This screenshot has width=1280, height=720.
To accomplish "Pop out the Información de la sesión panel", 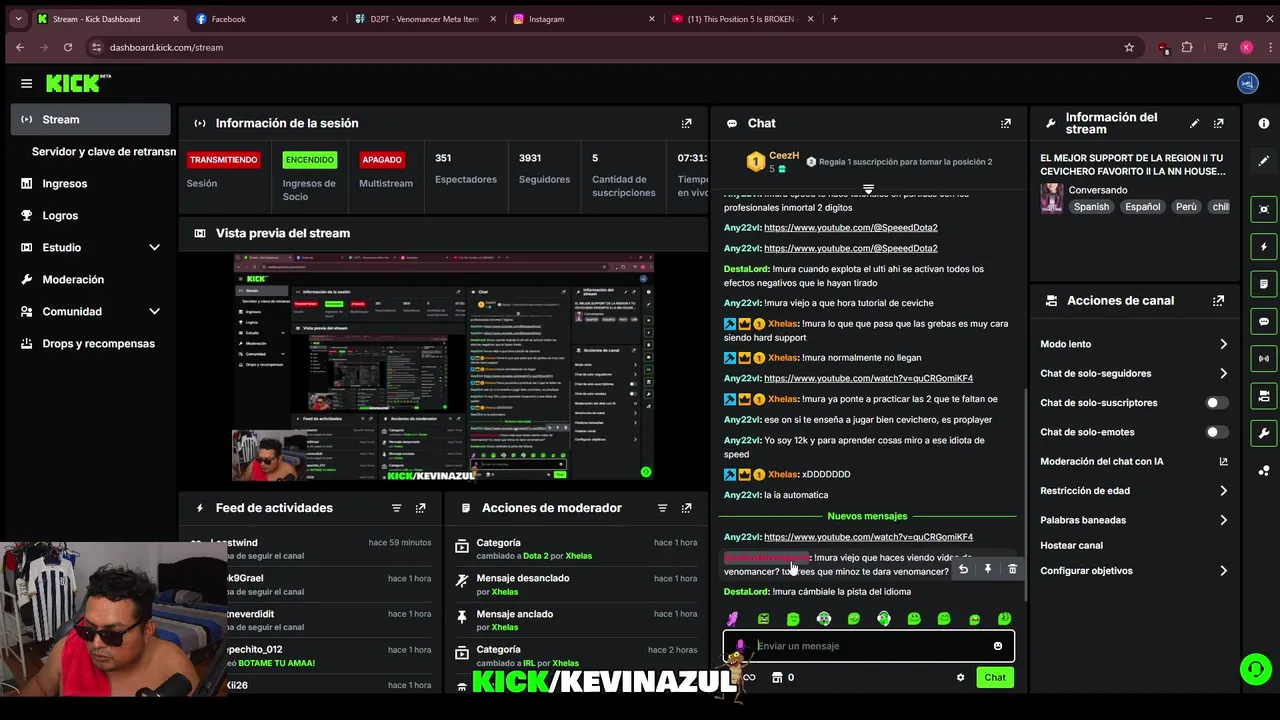I will pyautogui.click(x=686, y=123).
